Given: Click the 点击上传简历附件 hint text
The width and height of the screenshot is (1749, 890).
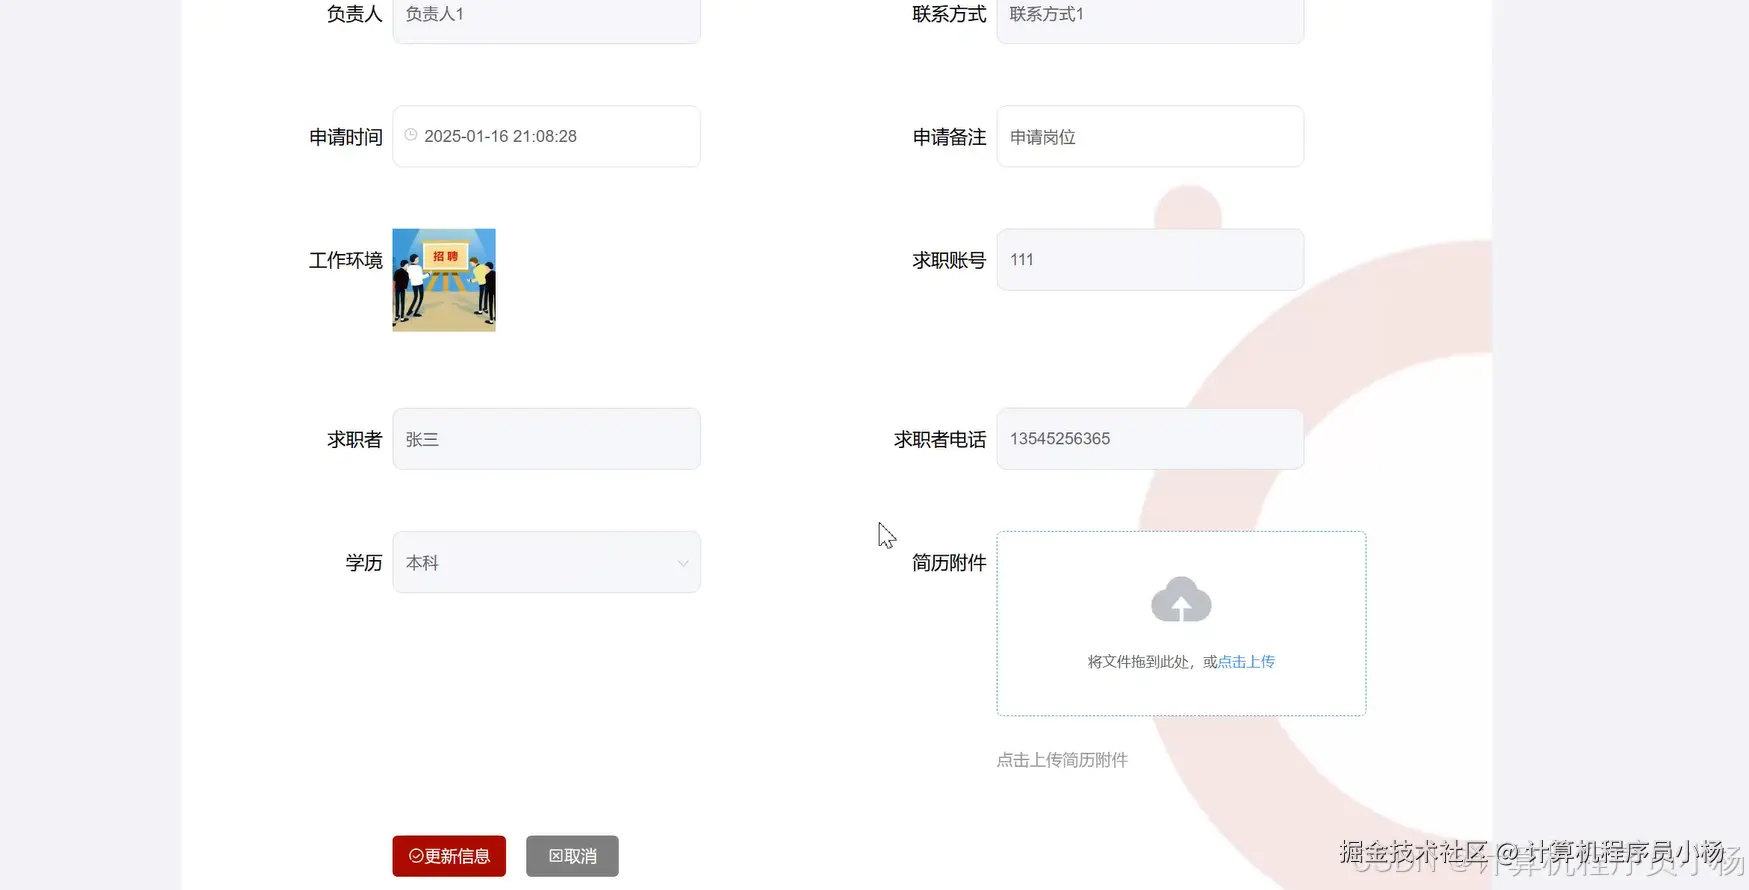Looking at the screenshot, I should click(x=1062, y=760).
